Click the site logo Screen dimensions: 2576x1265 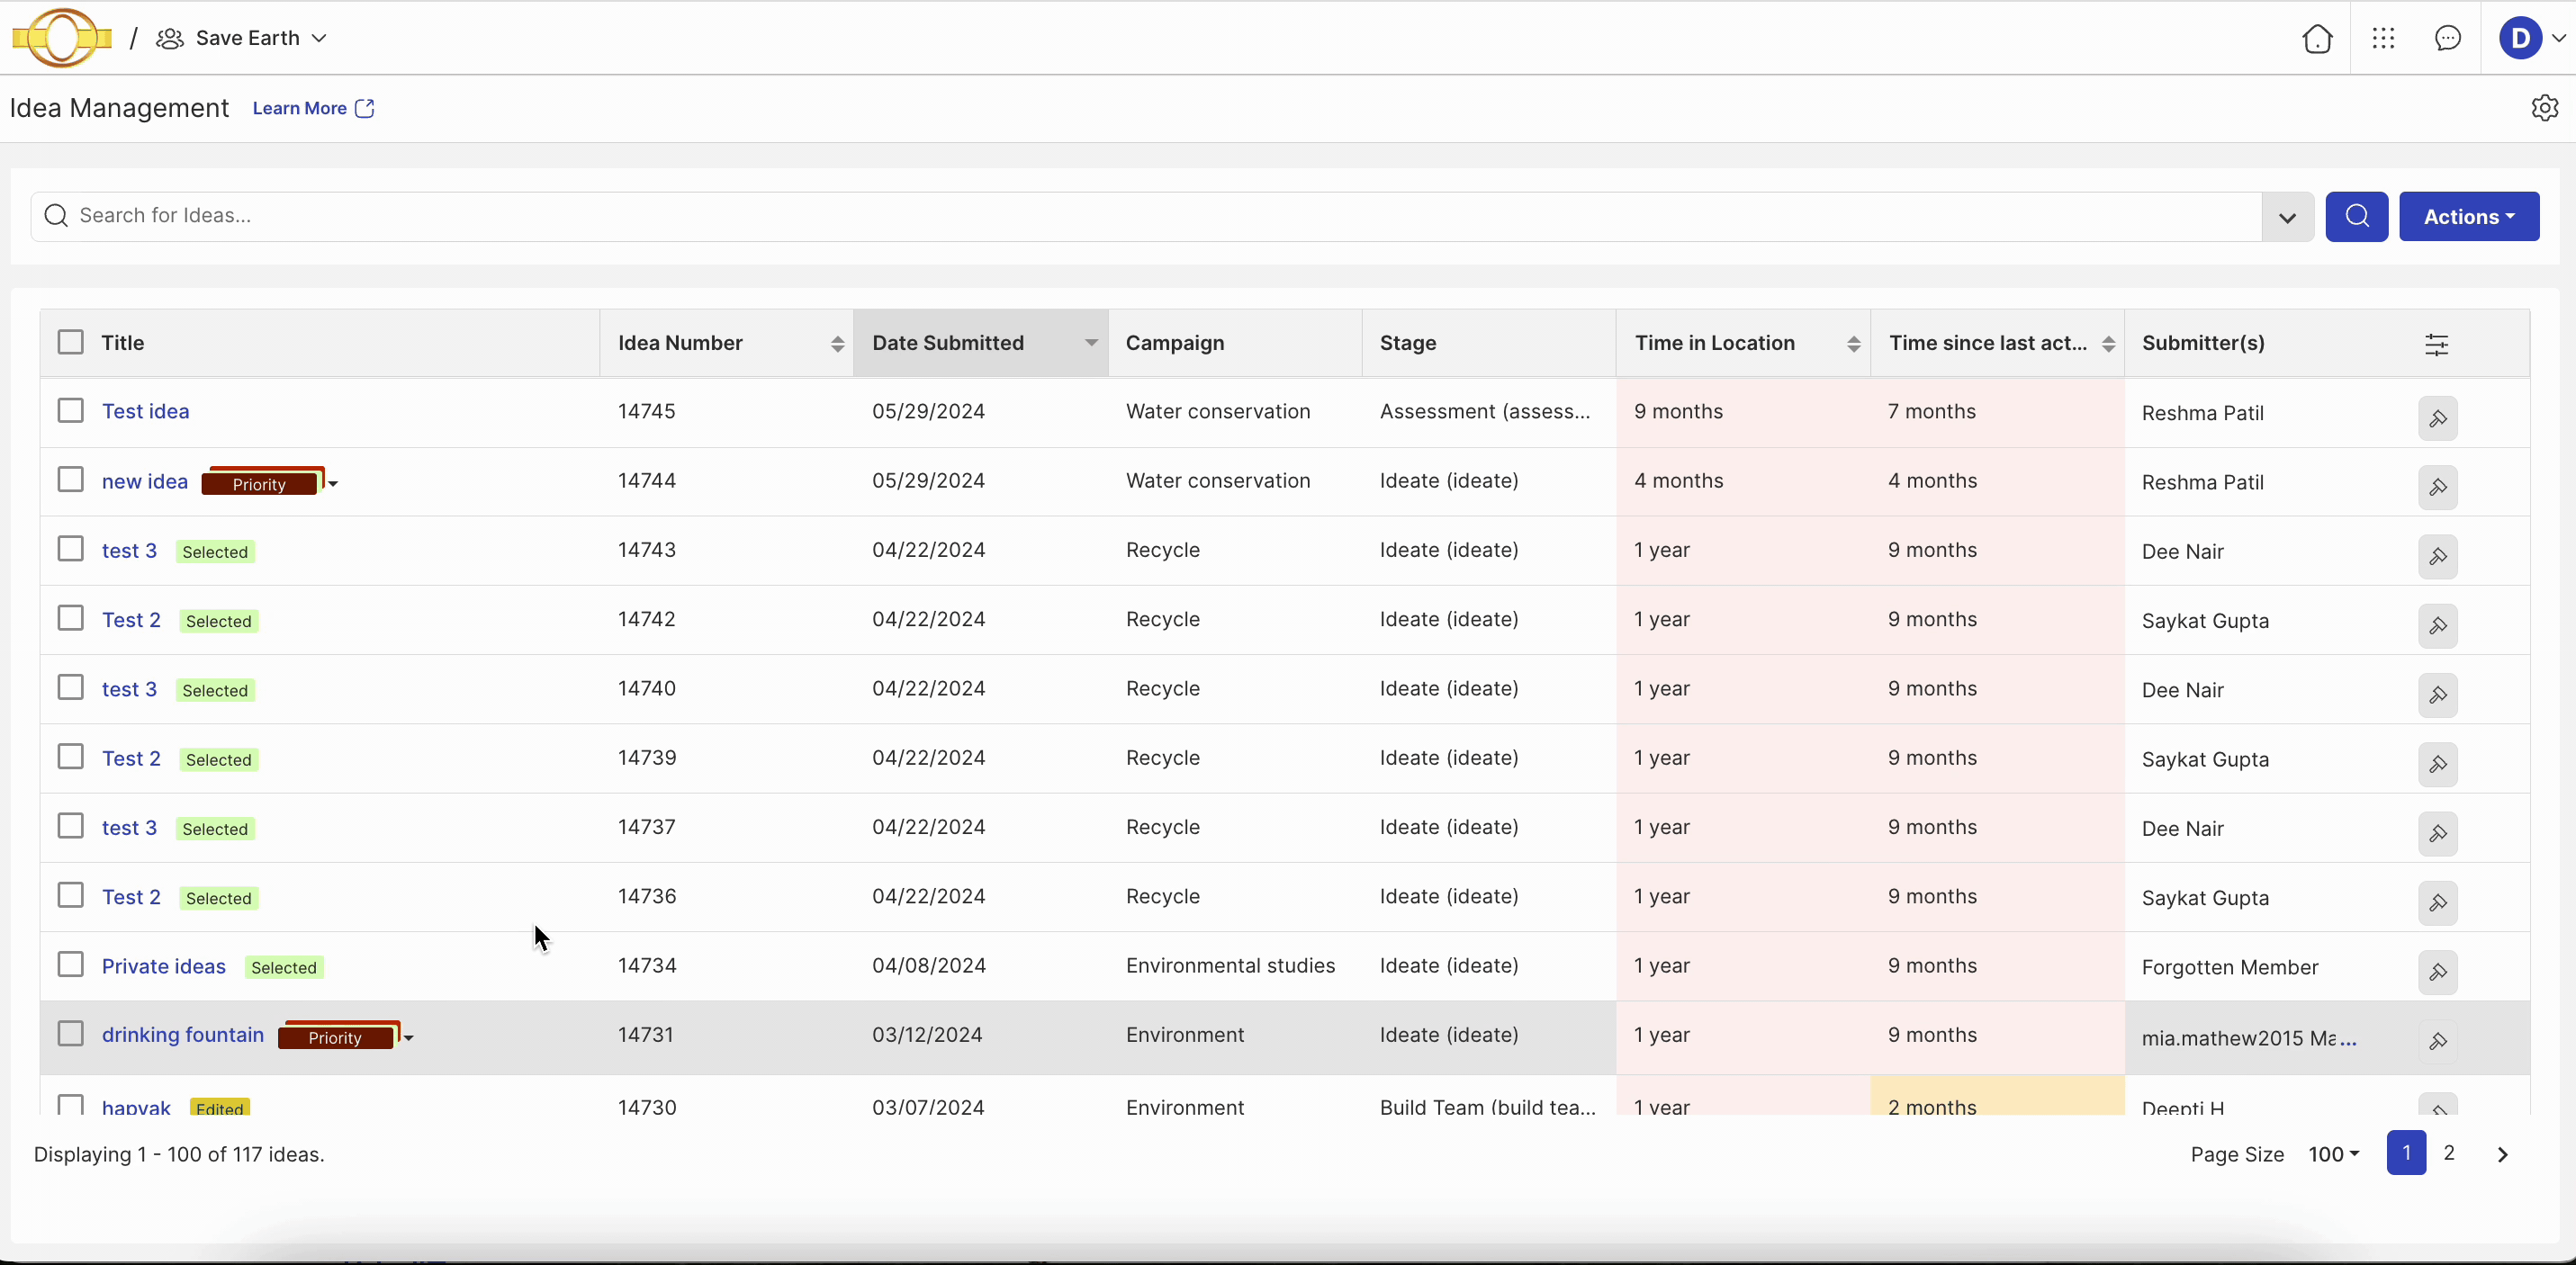(62, 38)
